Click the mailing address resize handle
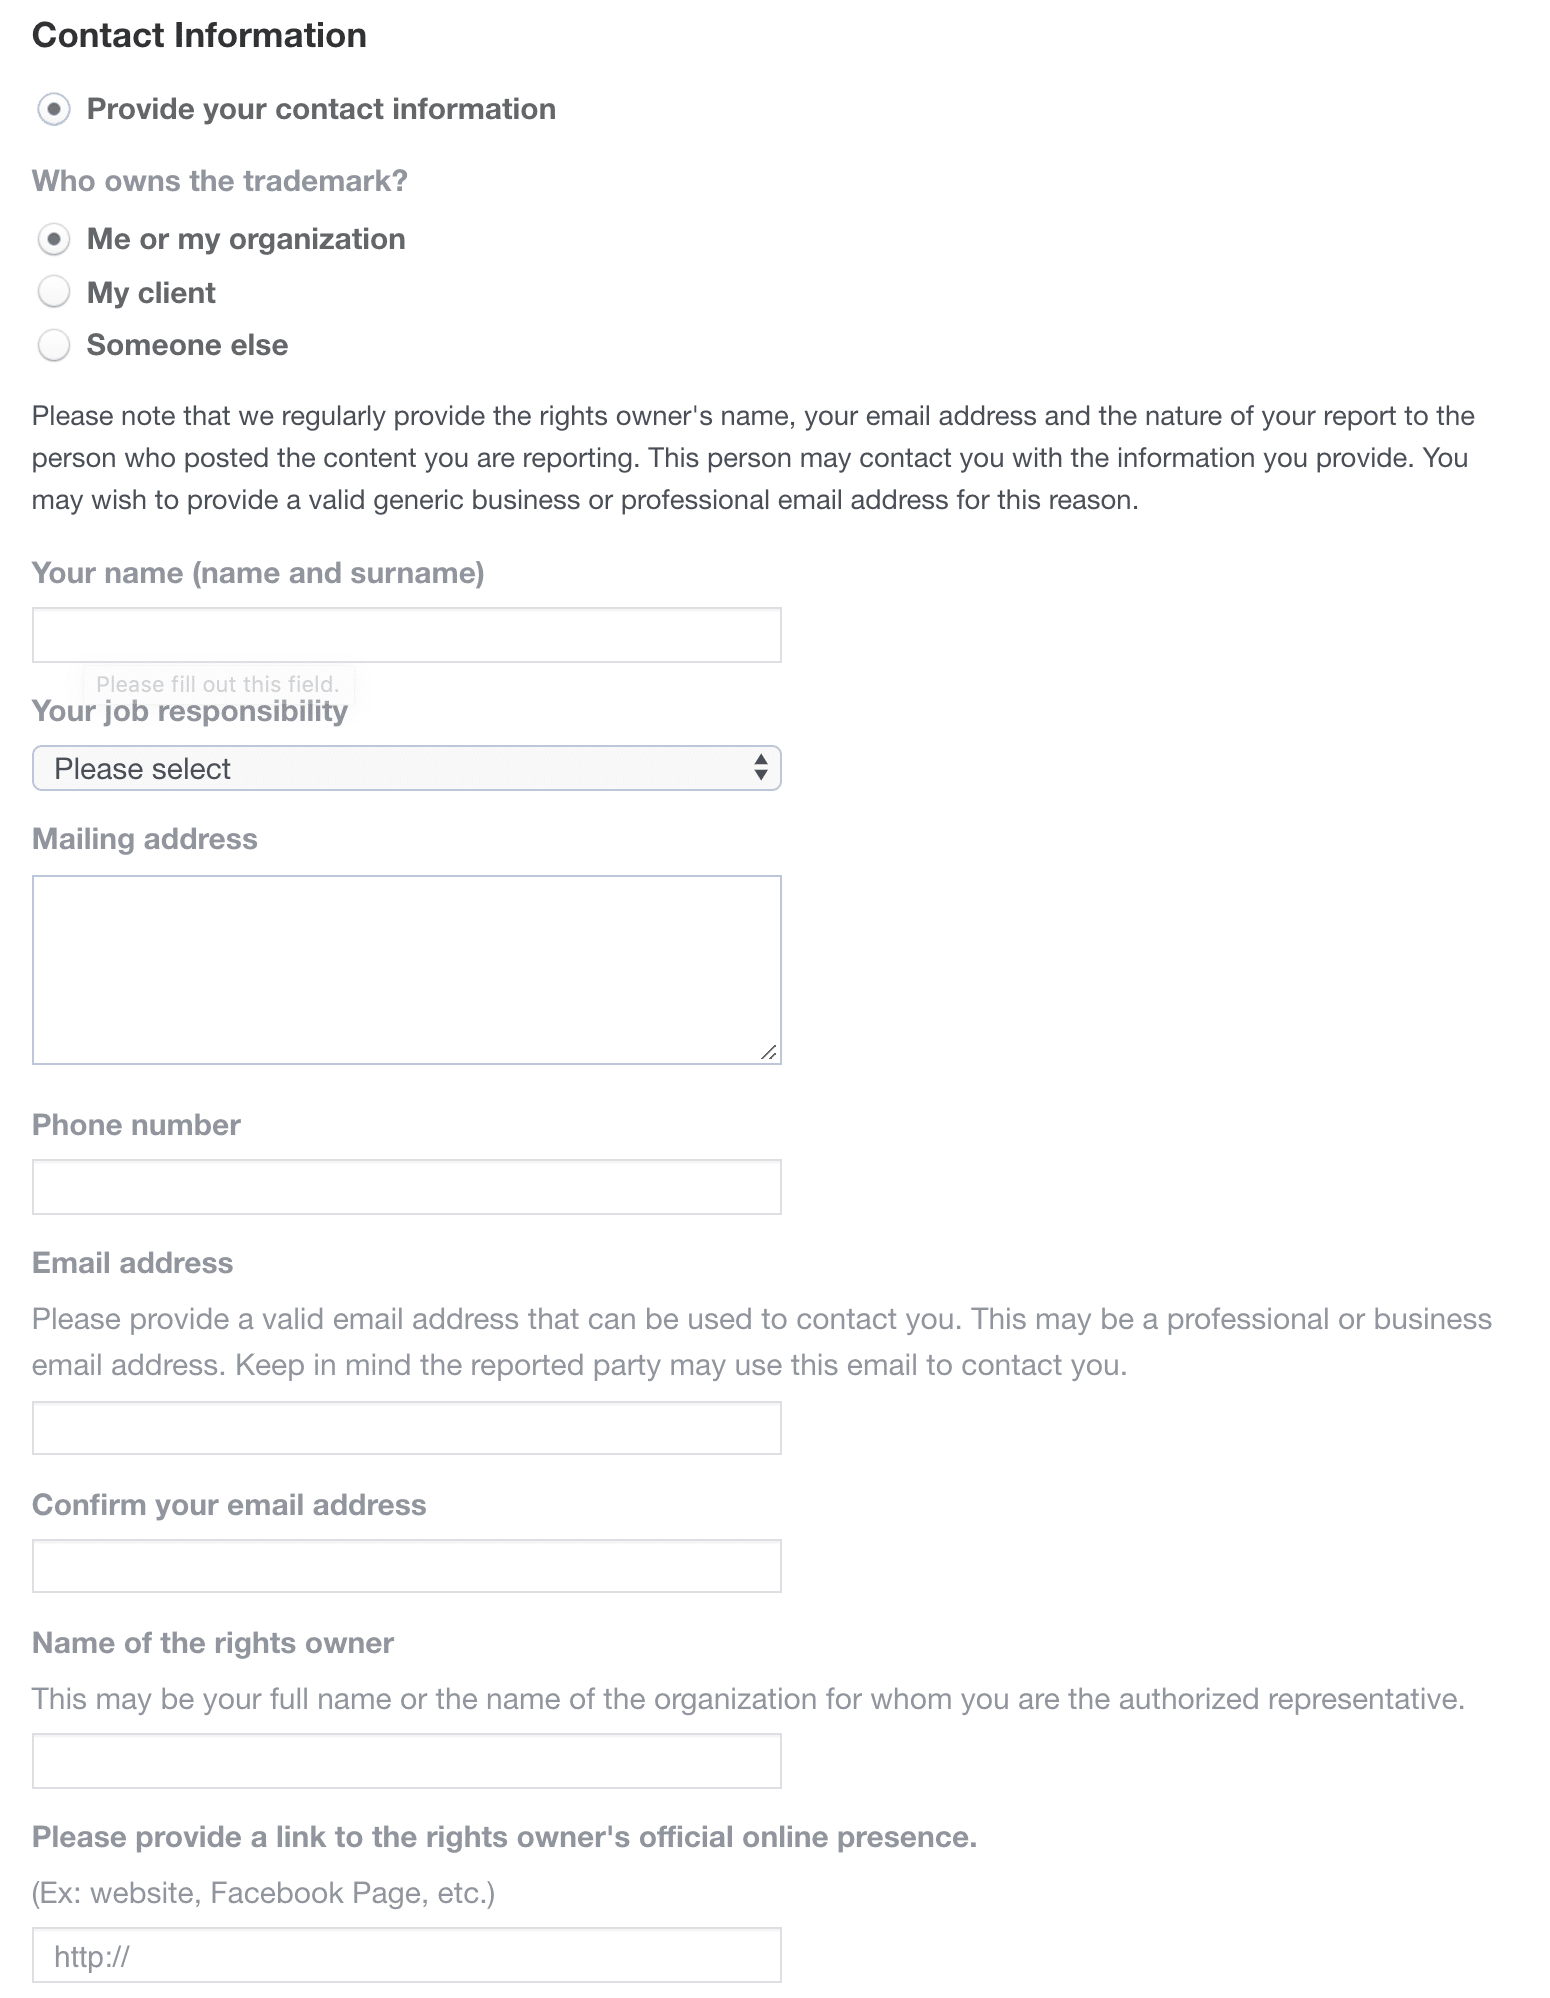 click(x=770, y=1052)
